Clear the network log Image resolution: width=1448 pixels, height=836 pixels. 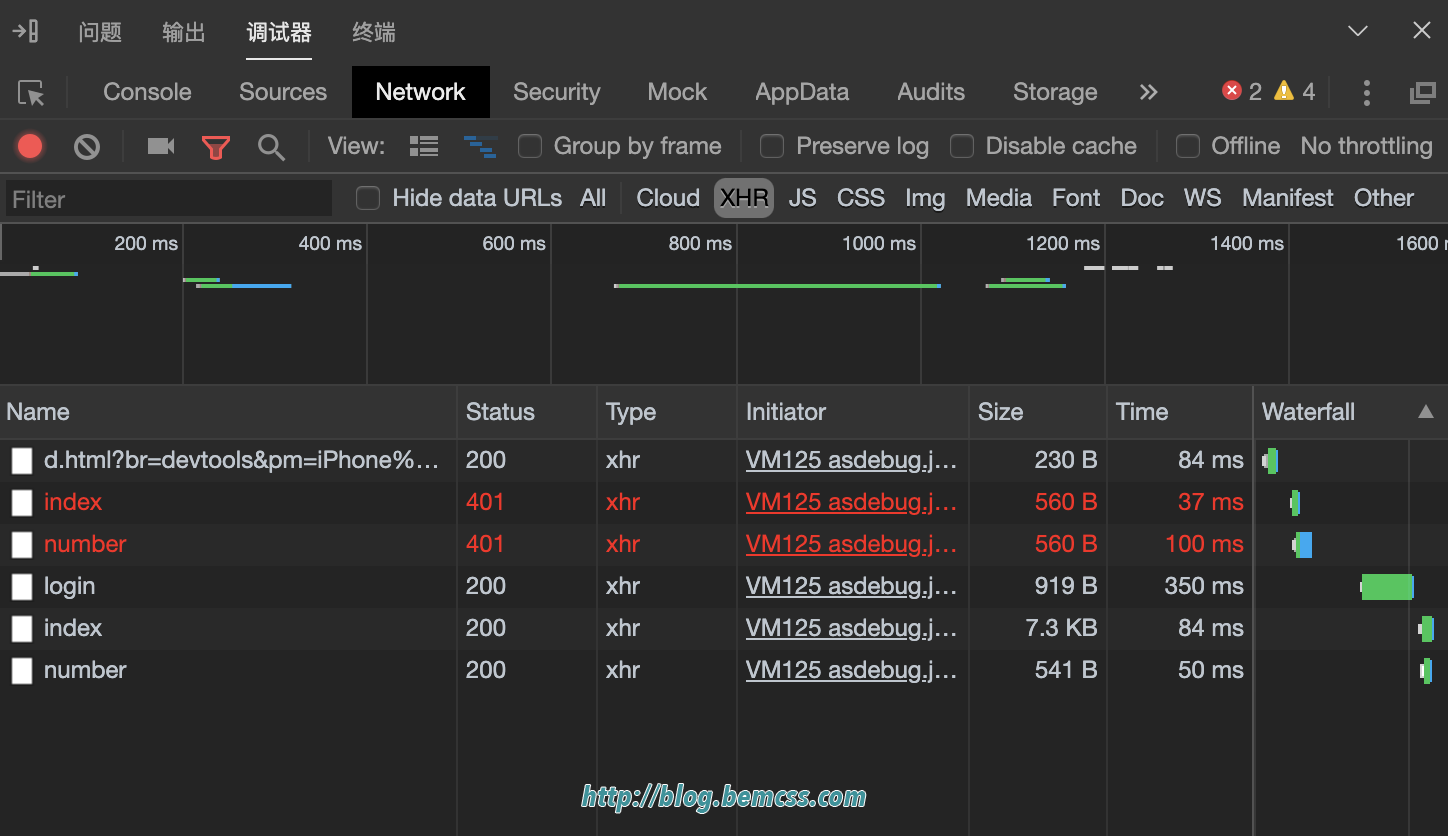(87, 147)
